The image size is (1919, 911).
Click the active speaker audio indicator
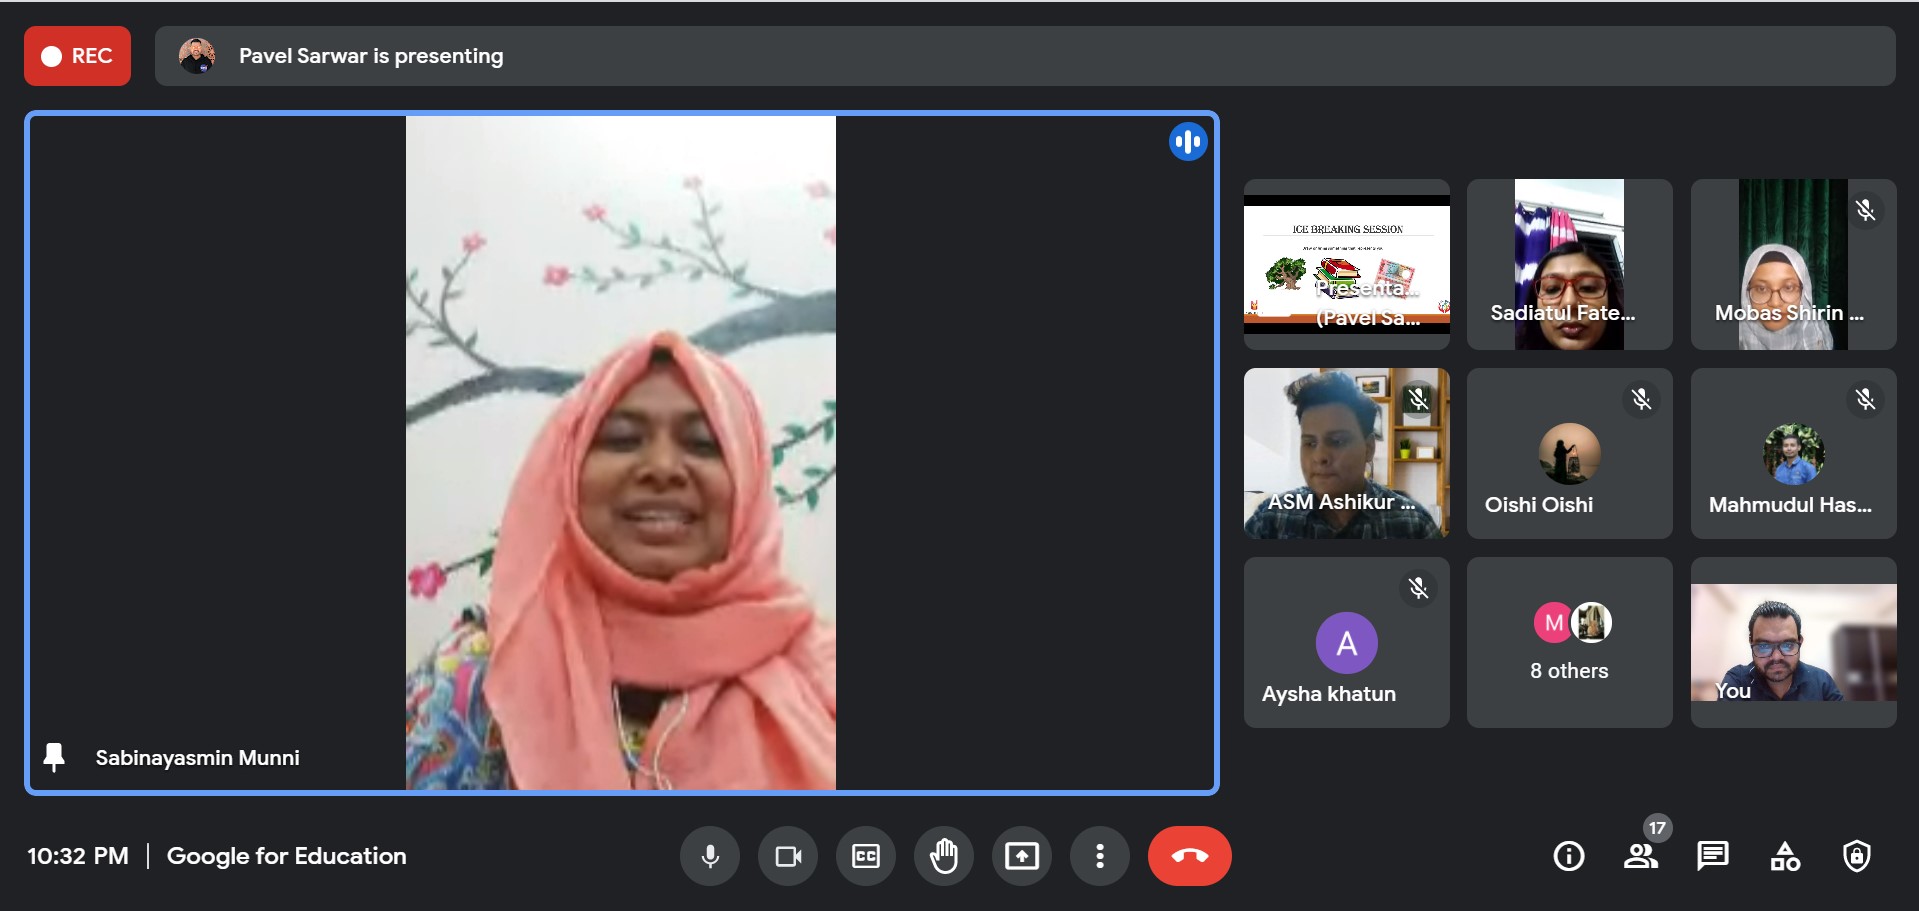(1188, 142)
